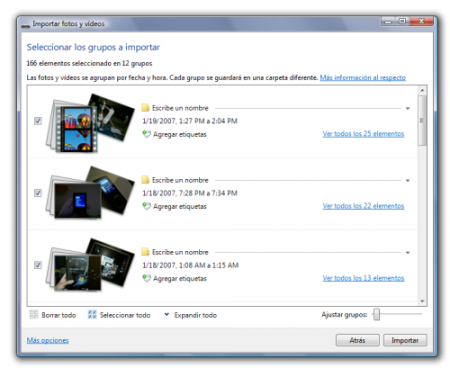
Task: Click Seleccionar los grupos a importar heading
Action: [93, 47]
